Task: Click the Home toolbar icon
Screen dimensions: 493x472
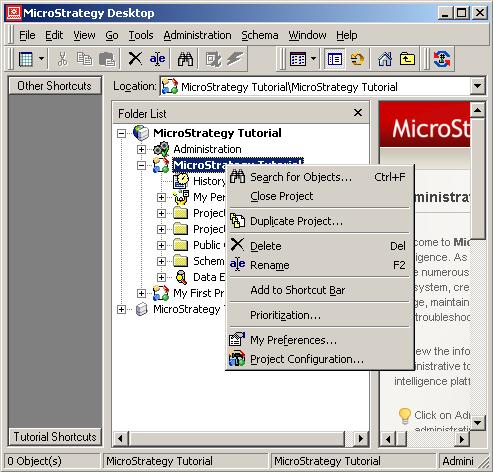Action: click(x=385, y=59)
